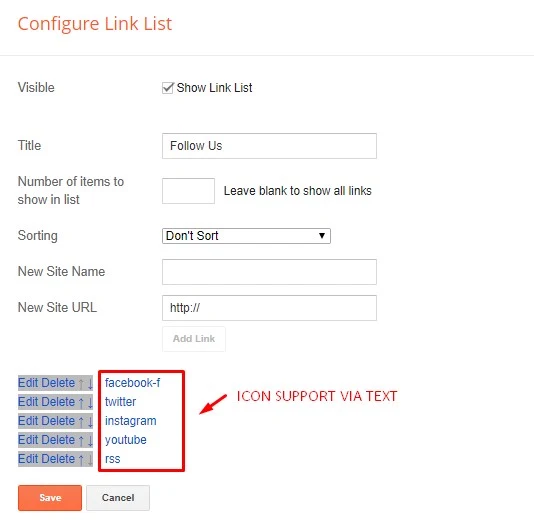This screenshot has width=534, height=523.
Task: Move the youtube link up with arrow
Action: point(81,441)
